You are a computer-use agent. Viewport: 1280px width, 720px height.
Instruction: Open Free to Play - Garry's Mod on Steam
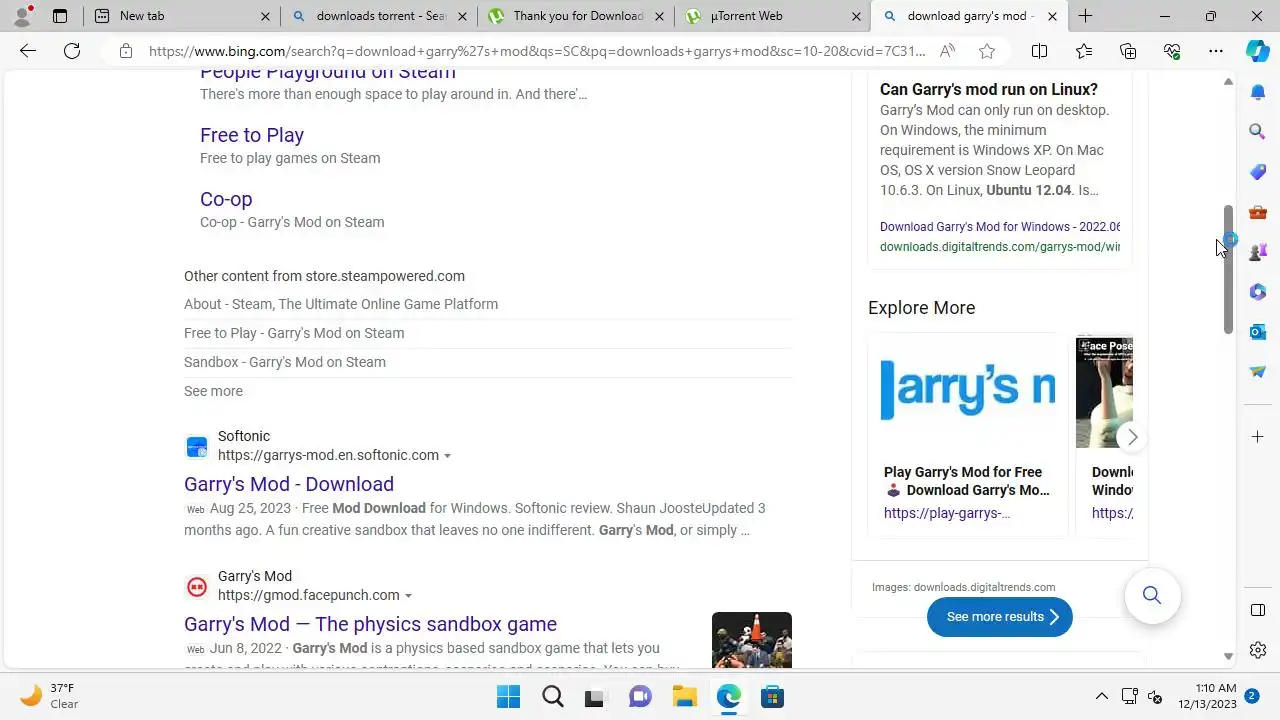[x=294, y=333]
